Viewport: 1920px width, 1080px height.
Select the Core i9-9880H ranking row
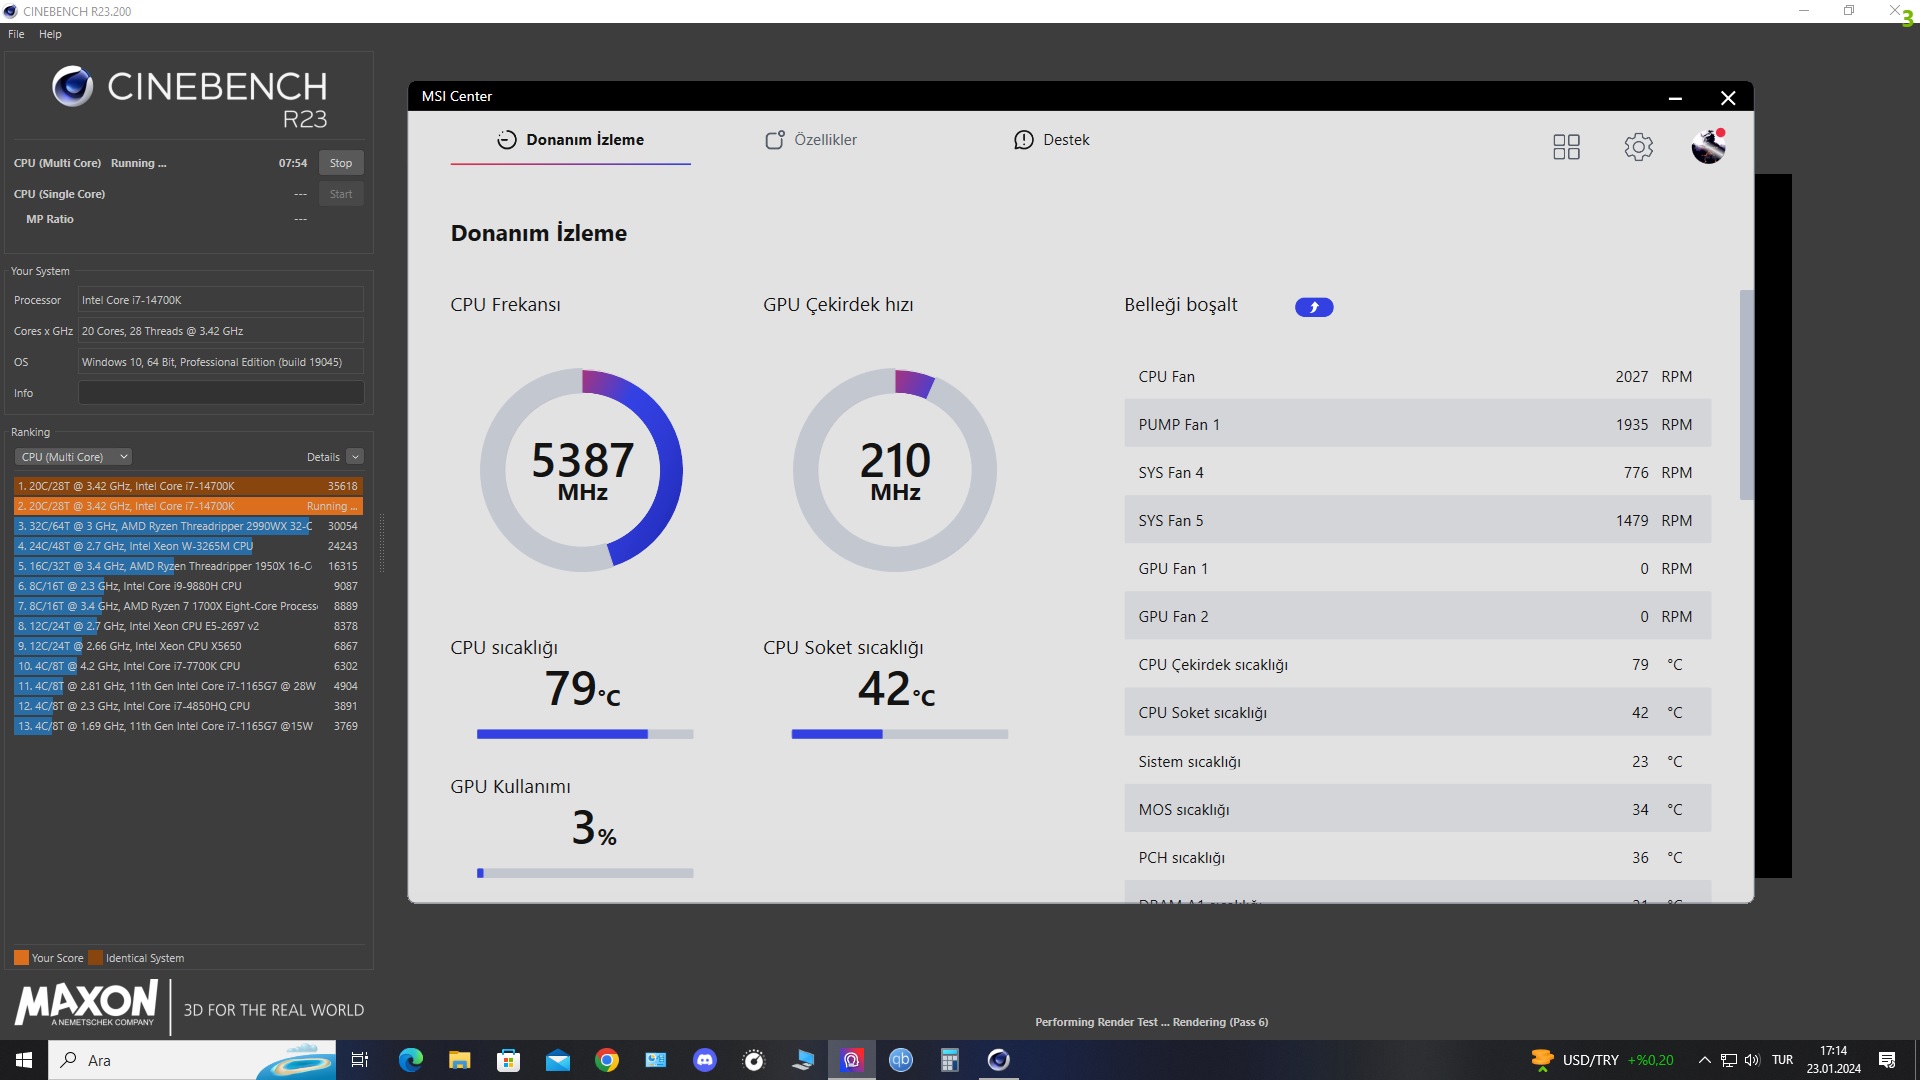[188, 586]
